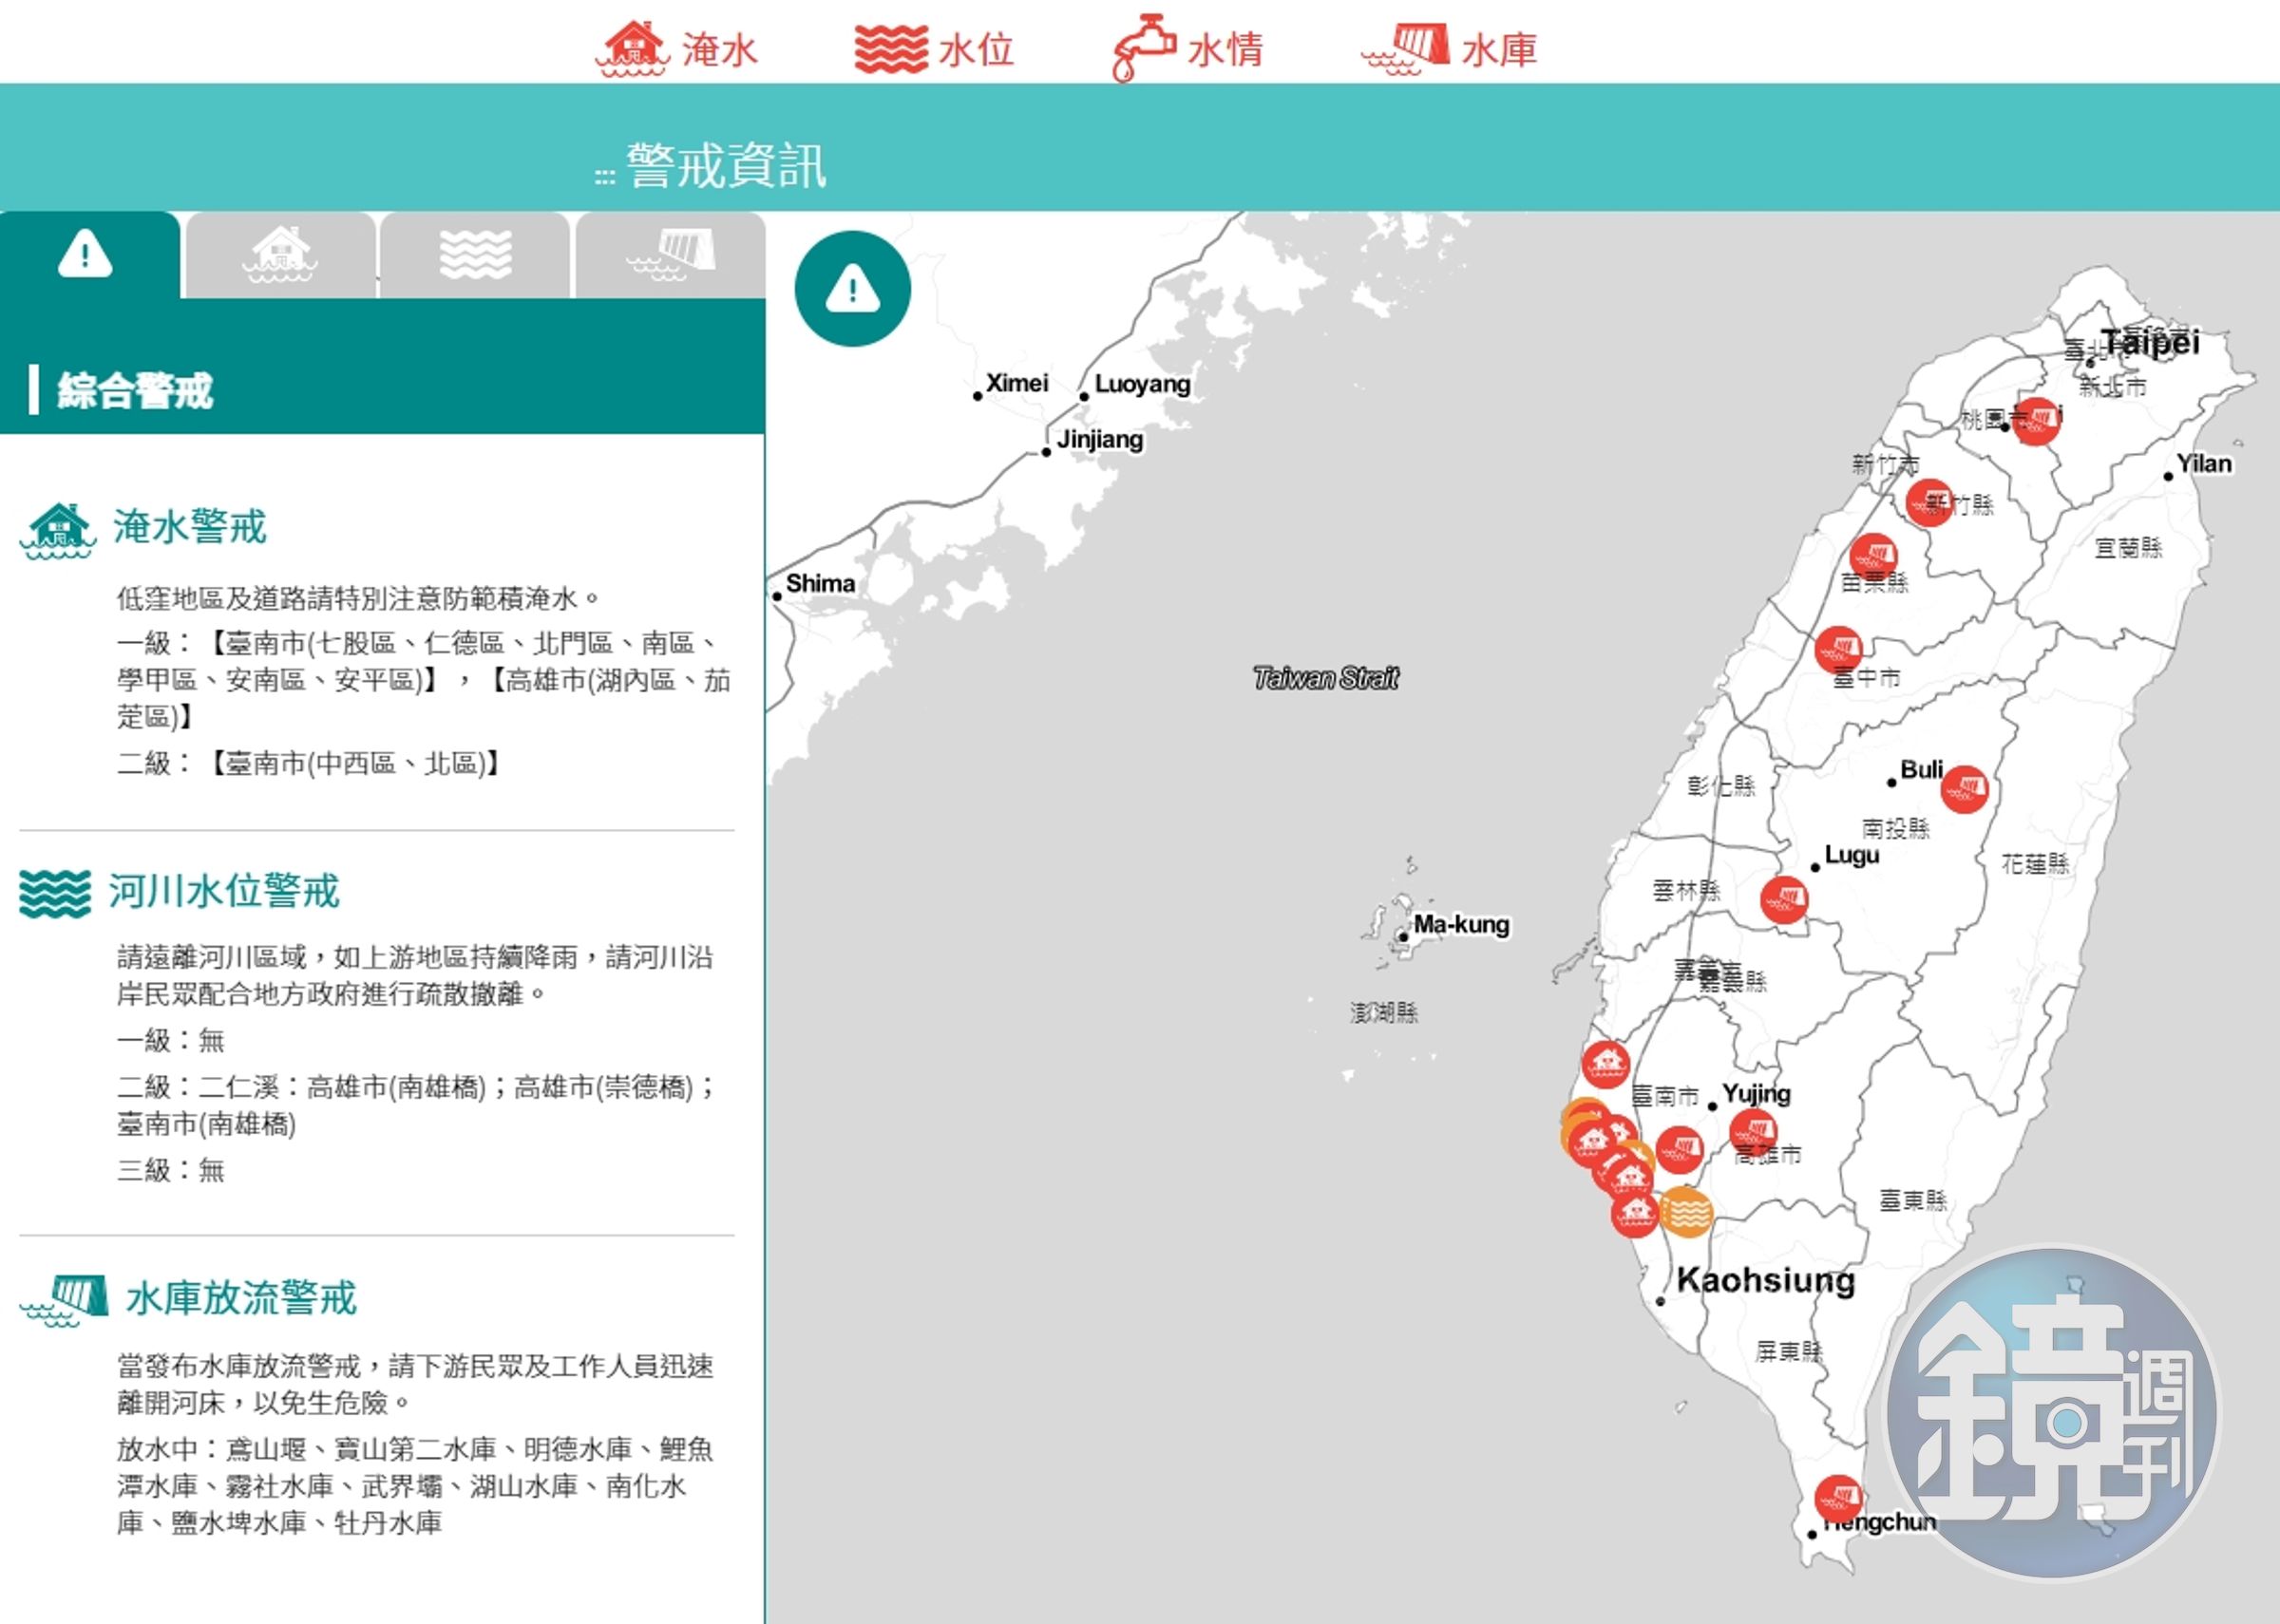Click the reservoir marker next to Buli
Screen dimensions: 2280x1624
coord(1964,790)
